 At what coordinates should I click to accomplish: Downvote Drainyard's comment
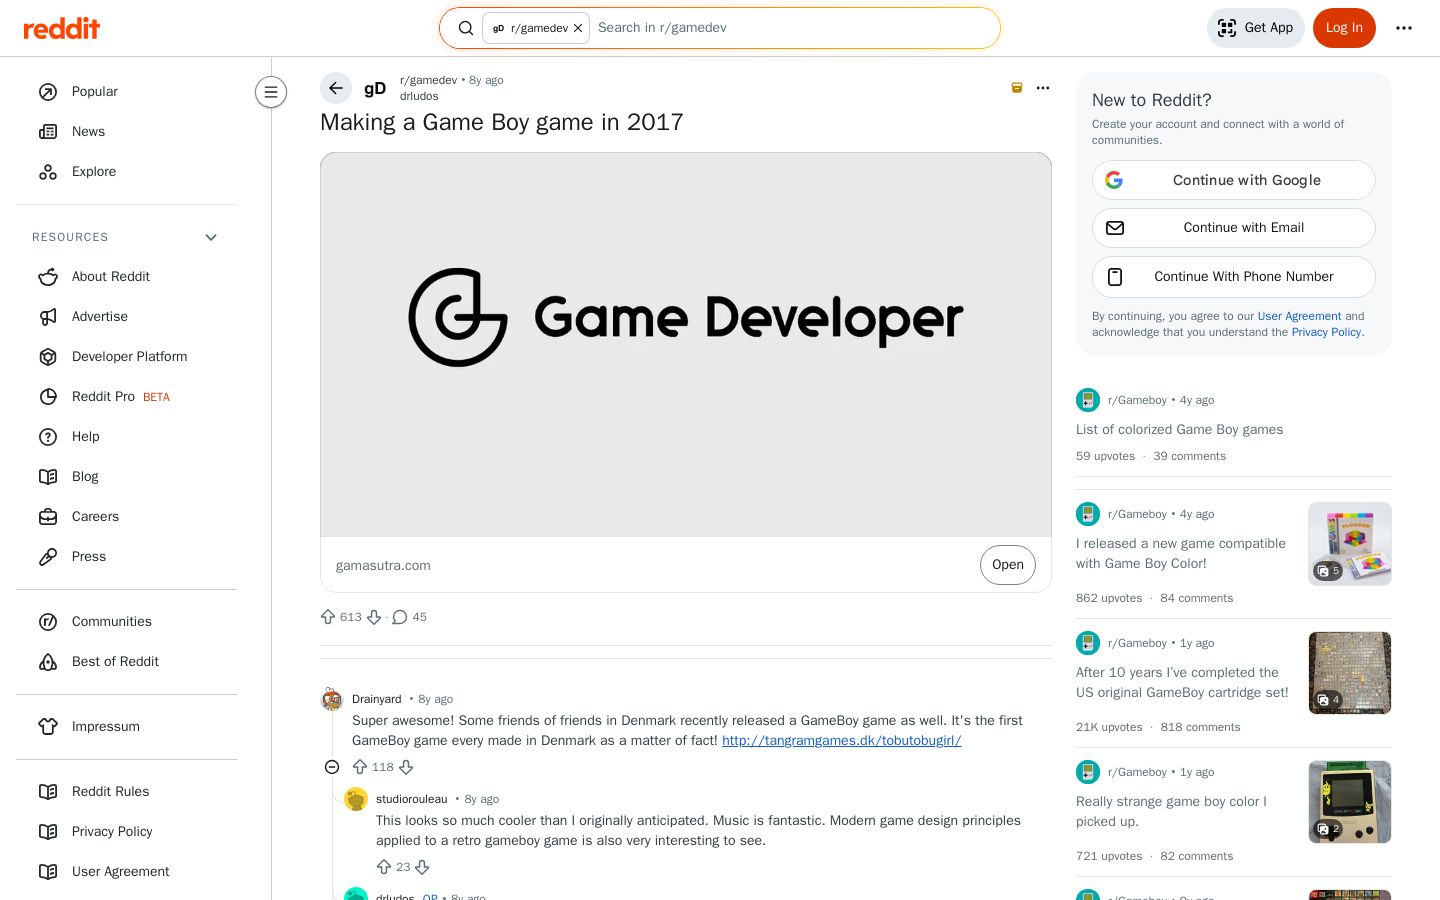406,767
